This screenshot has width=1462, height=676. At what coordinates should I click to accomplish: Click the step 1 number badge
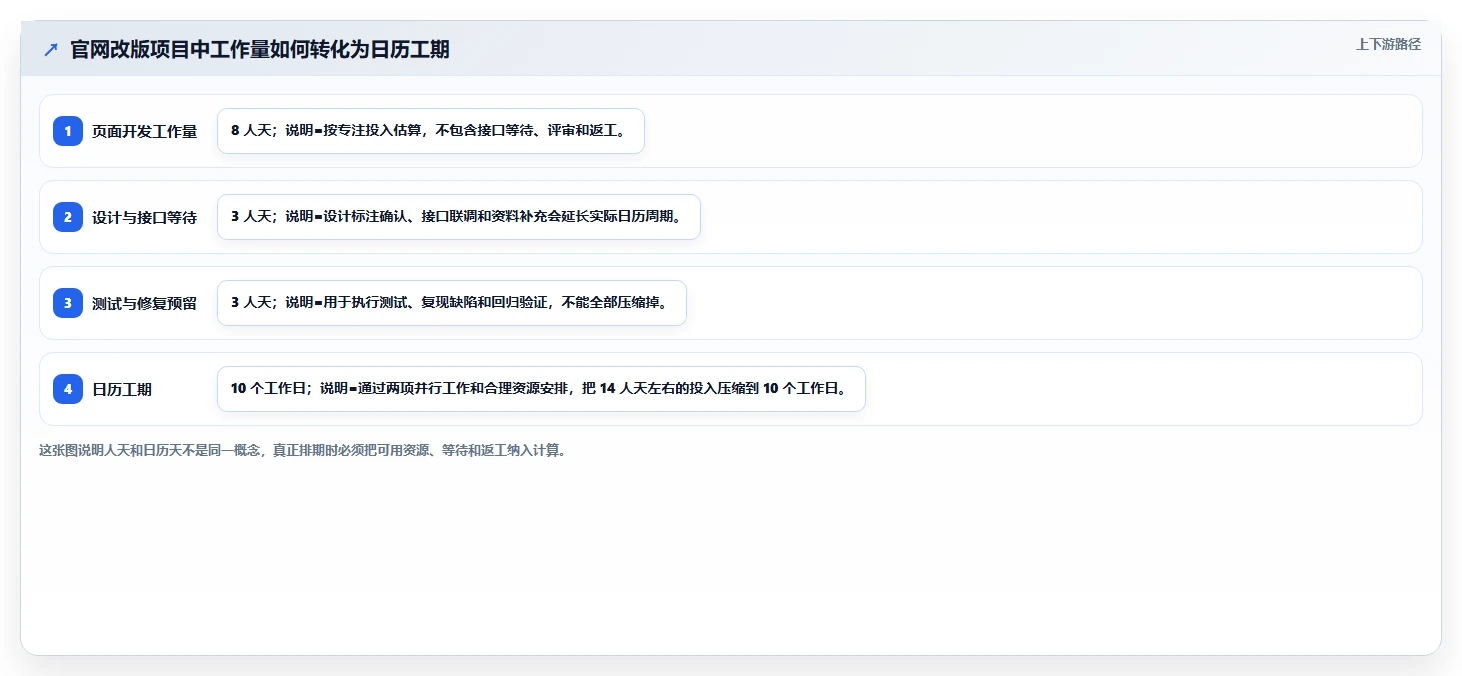click(68, 131)
